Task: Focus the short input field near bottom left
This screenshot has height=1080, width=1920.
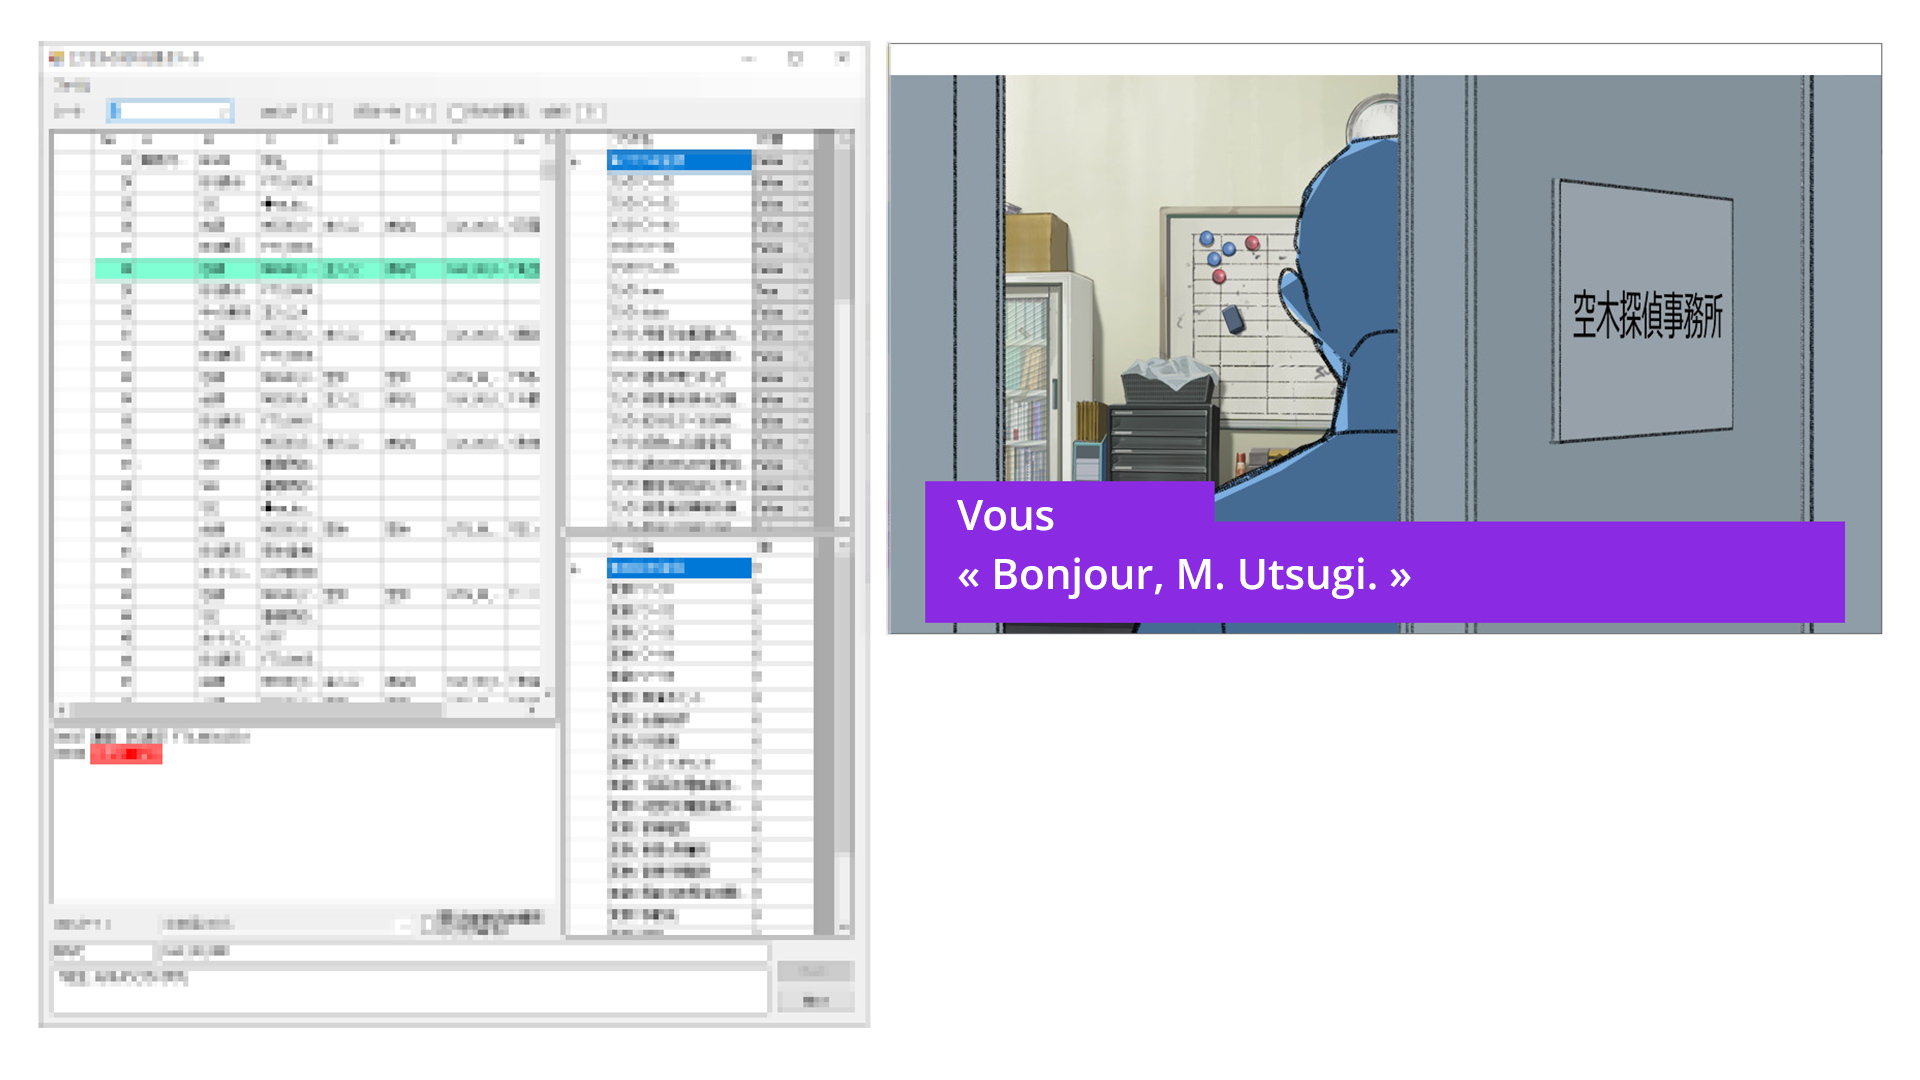Action: coord(102,951)
